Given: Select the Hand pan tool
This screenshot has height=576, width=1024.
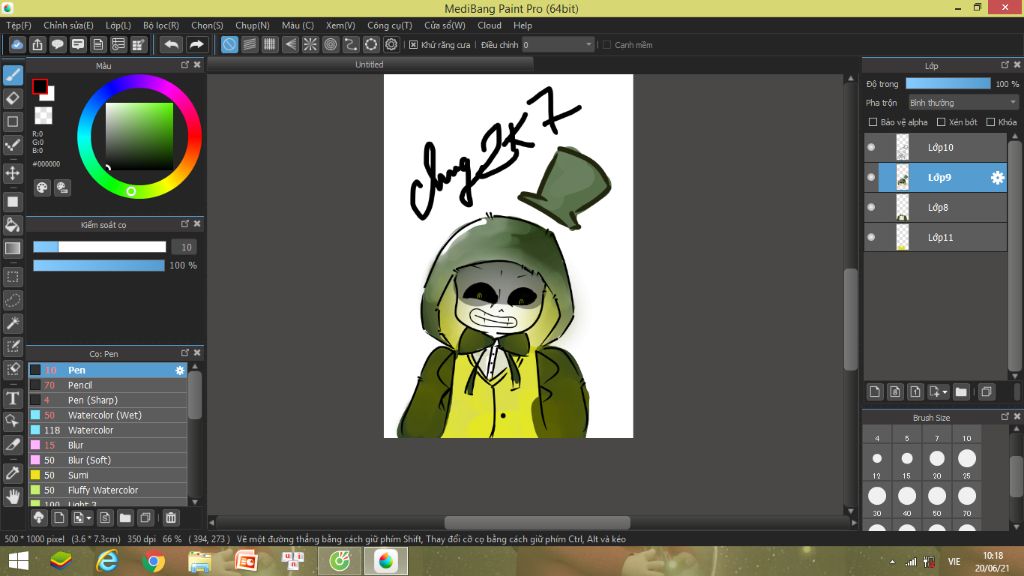Looking at the screenshot, I should click(x=12, y=497).
